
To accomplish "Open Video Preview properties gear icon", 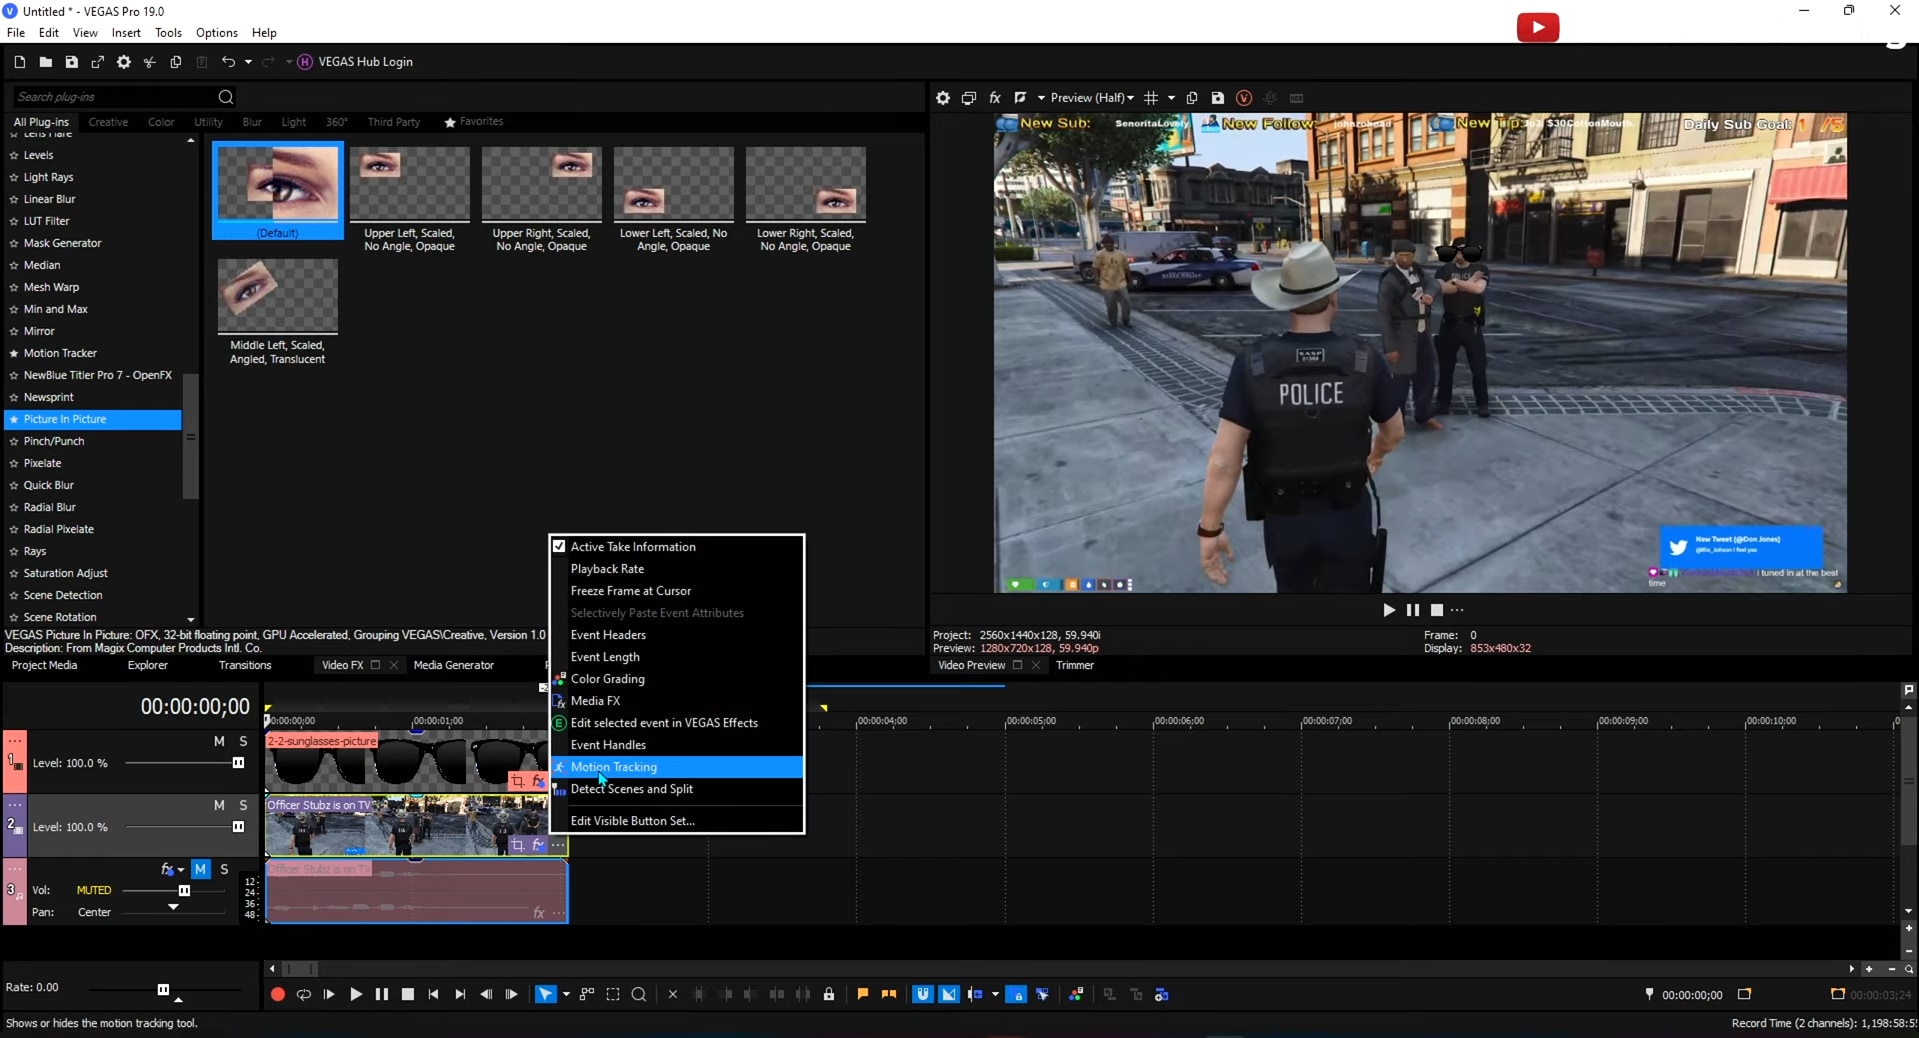I will click(942, 98).
